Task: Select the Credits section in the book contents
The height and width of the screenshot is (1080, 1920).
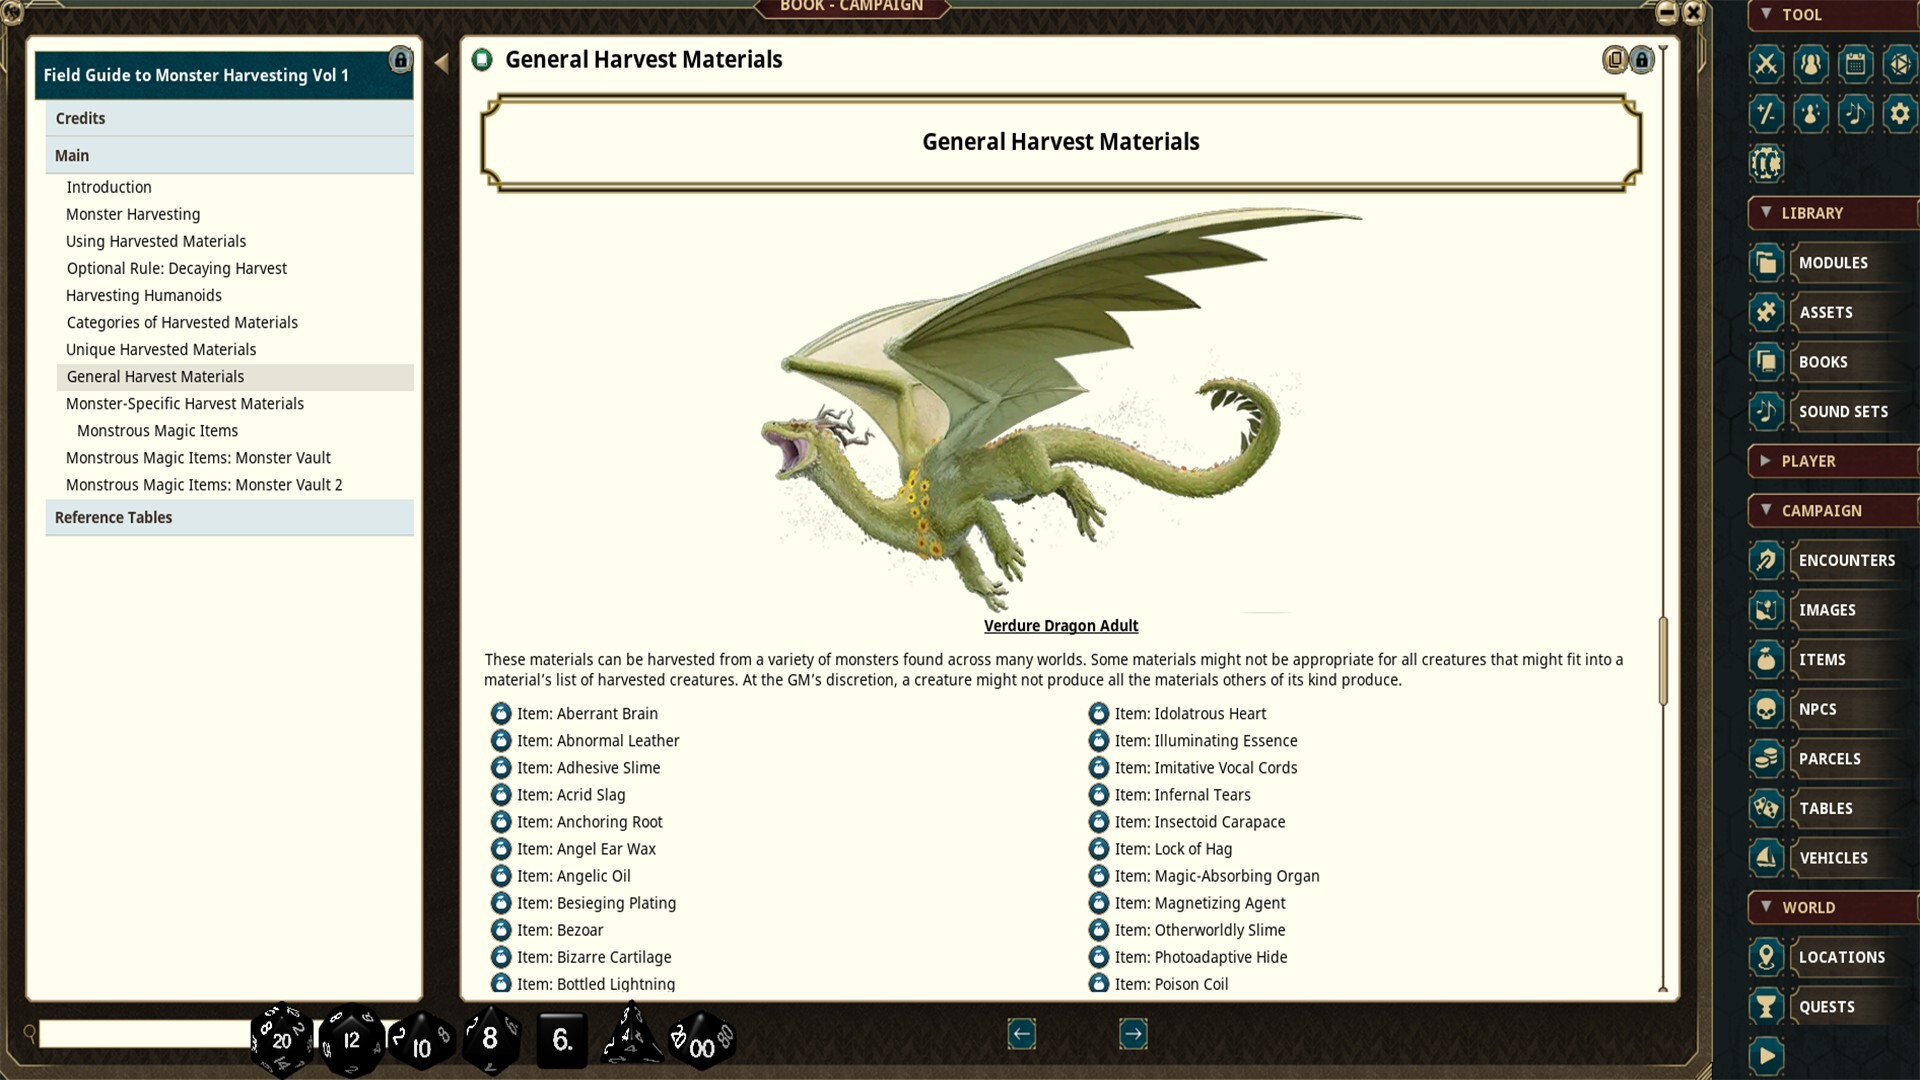Action: click(80, 117)
